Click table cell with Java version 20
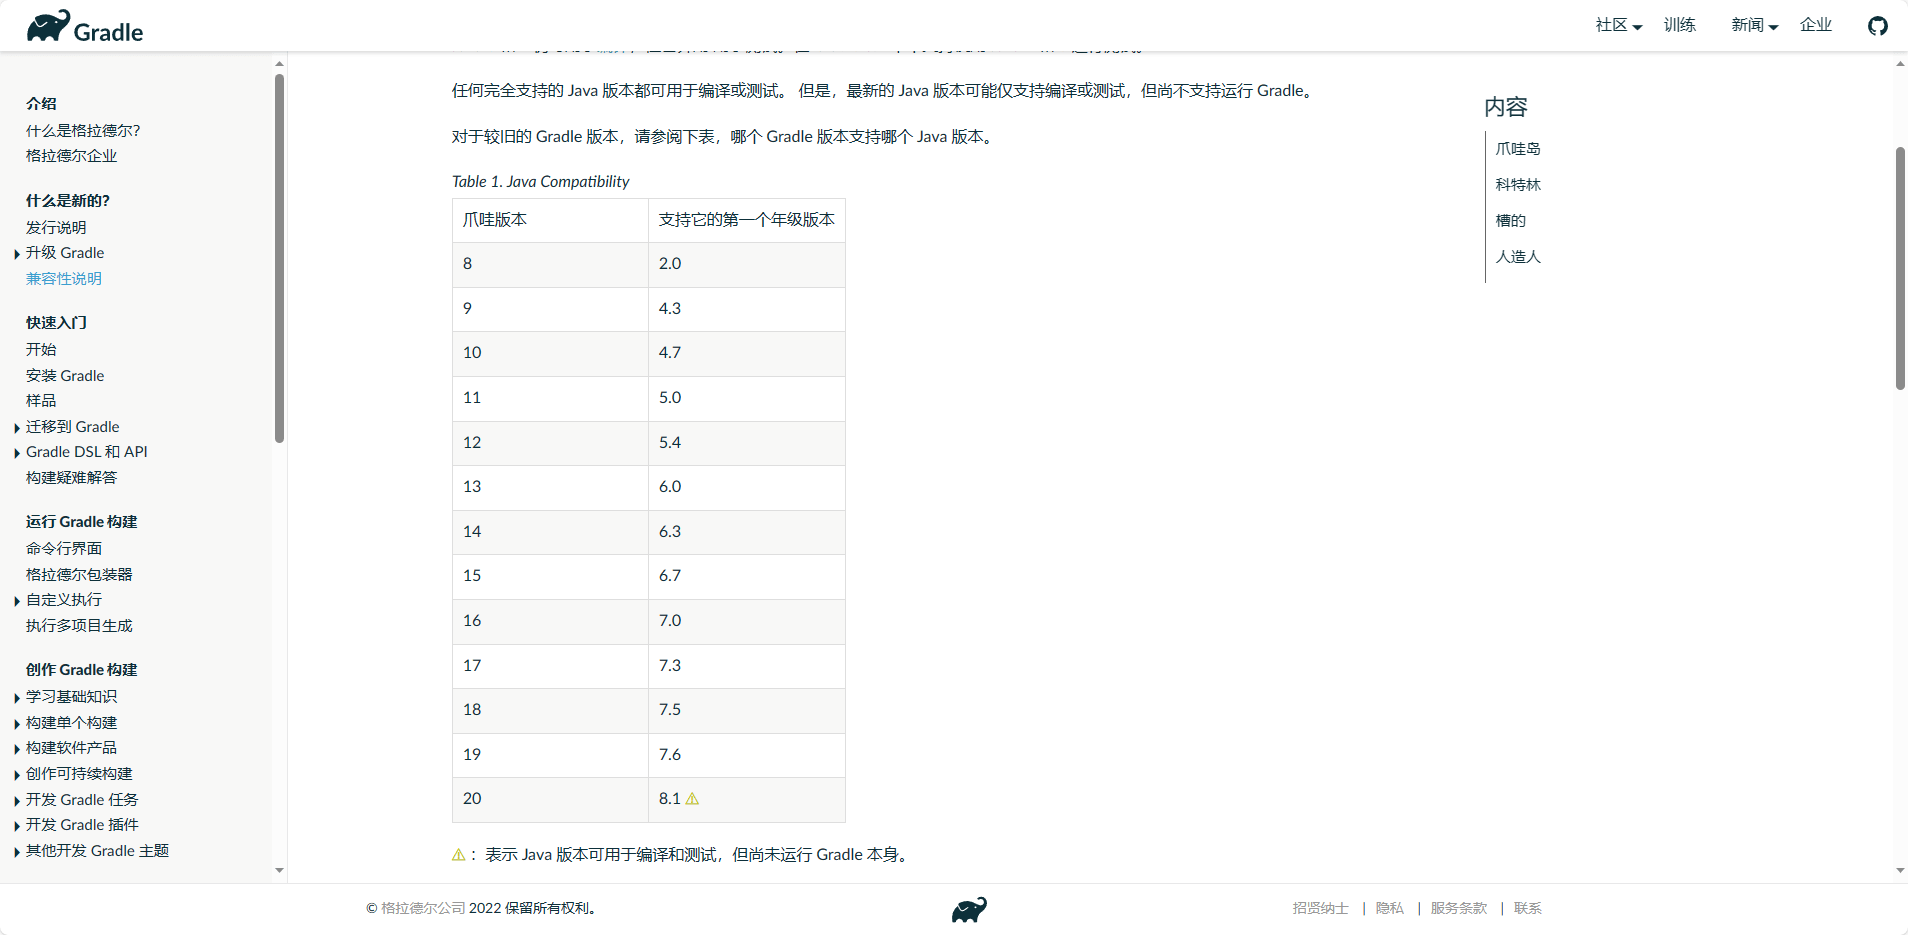The image size is (1908, 935). coord(550,799)
